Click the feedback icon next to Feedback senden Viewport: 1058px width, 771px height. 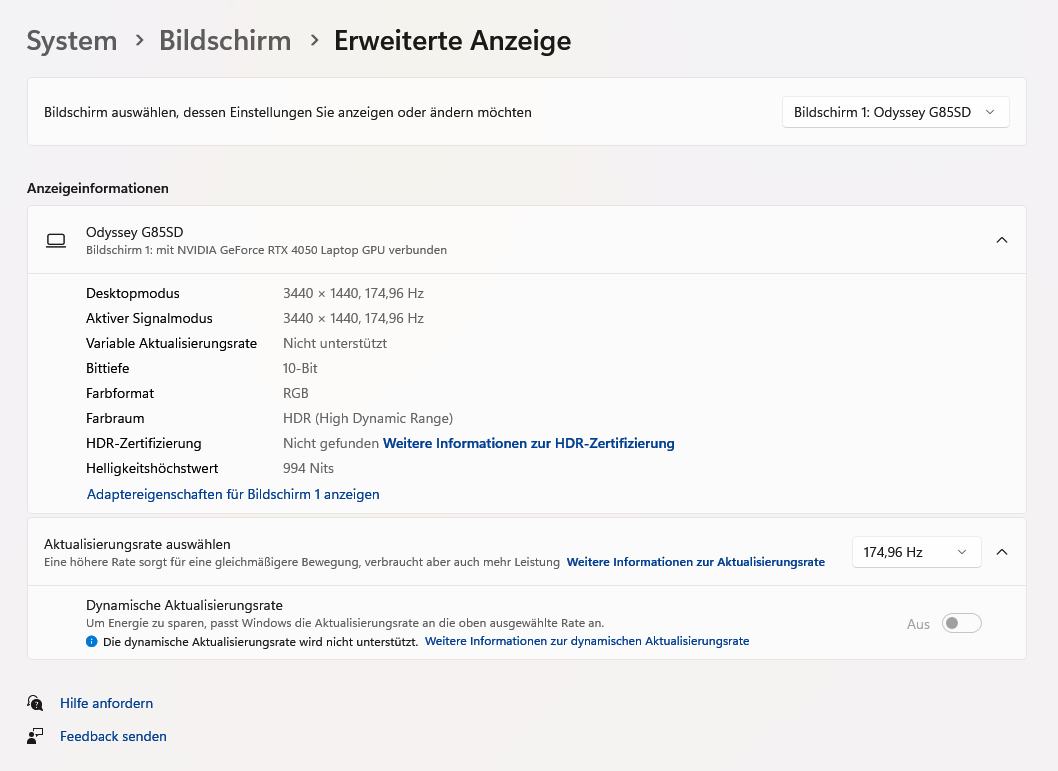click(x=35, y=735)
